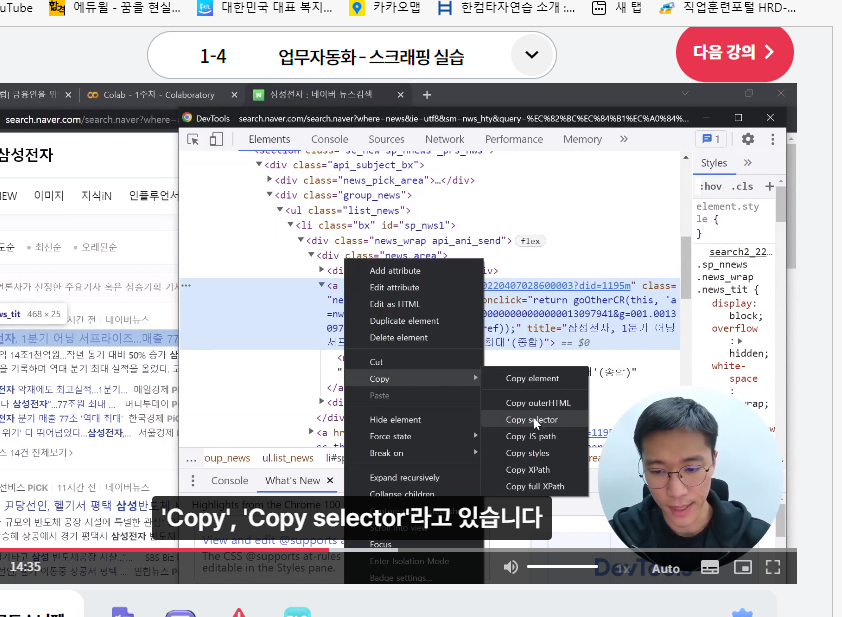Toggle the :hov element state option
This screenshot has height=617, width=842.
pyautogui.click(x=710, y=186)
